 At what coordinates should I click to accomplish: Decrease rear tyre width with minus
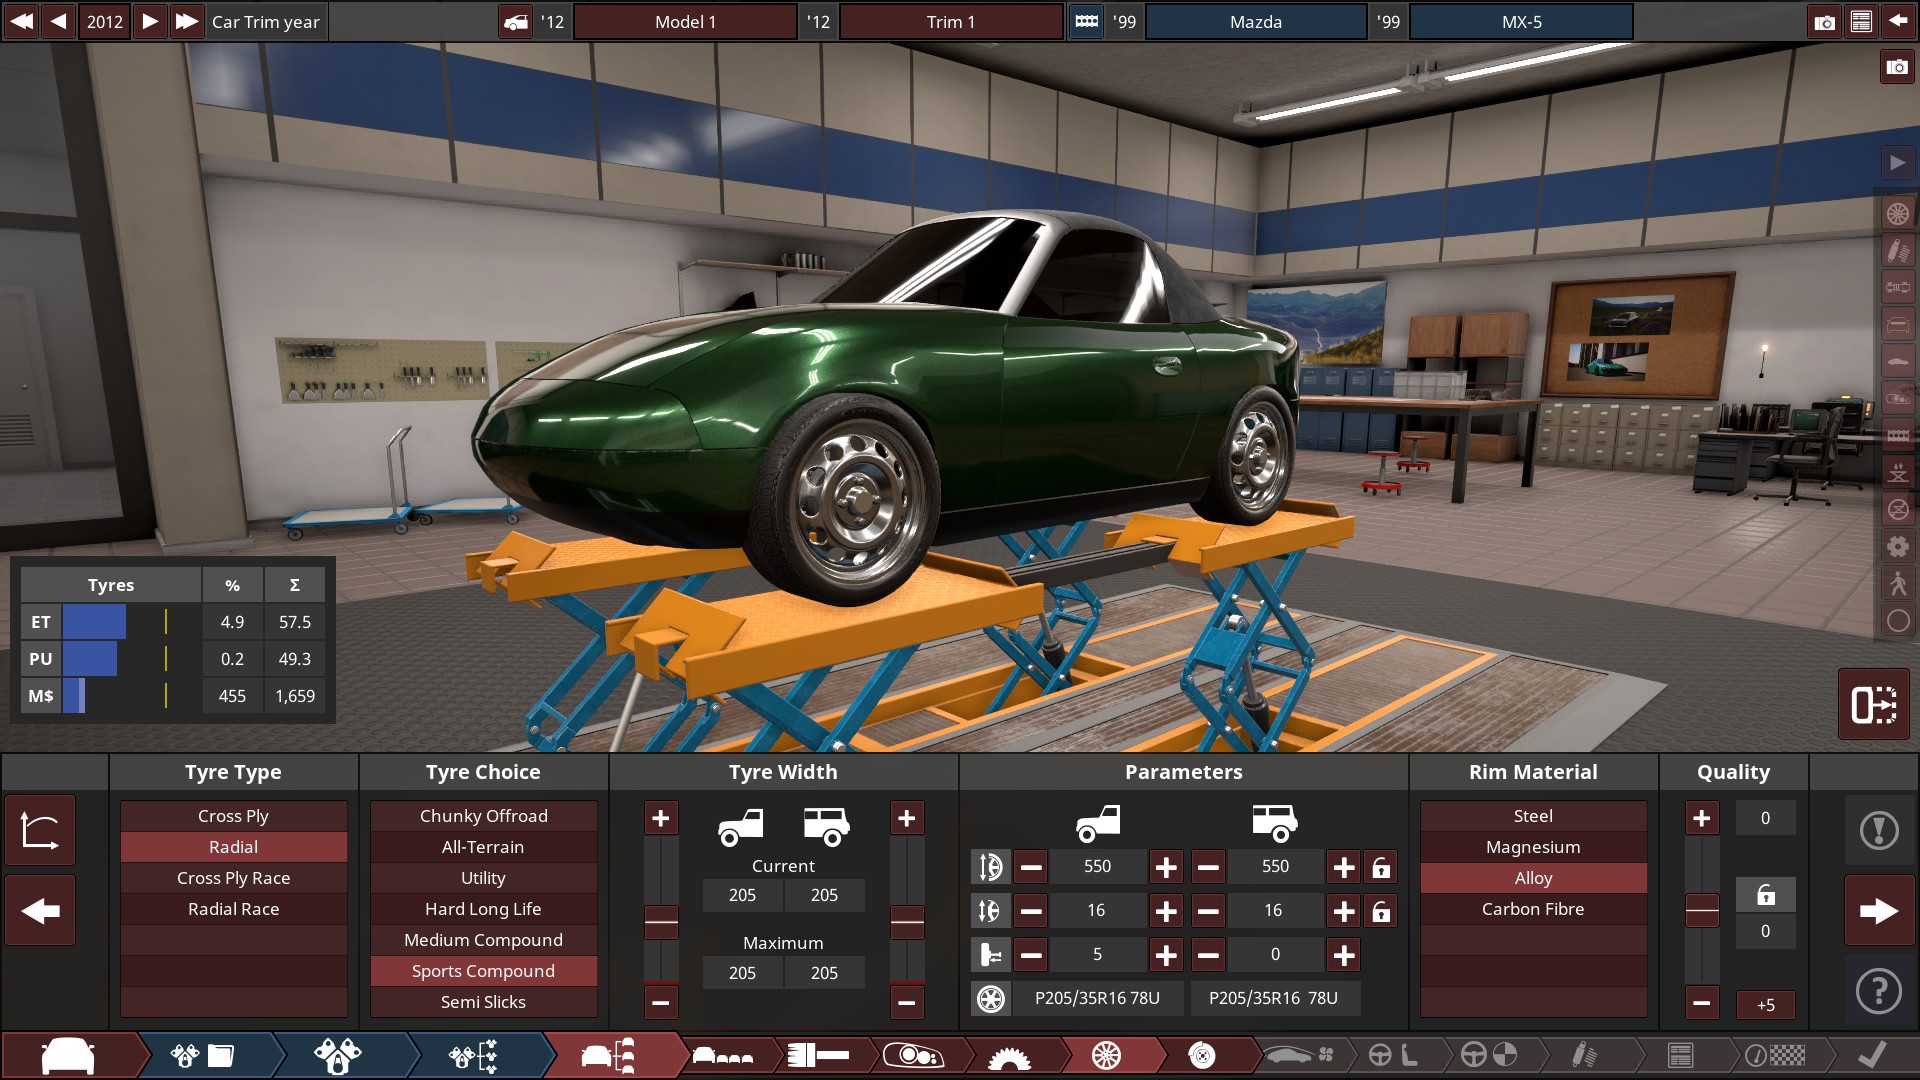[906, 1002]
